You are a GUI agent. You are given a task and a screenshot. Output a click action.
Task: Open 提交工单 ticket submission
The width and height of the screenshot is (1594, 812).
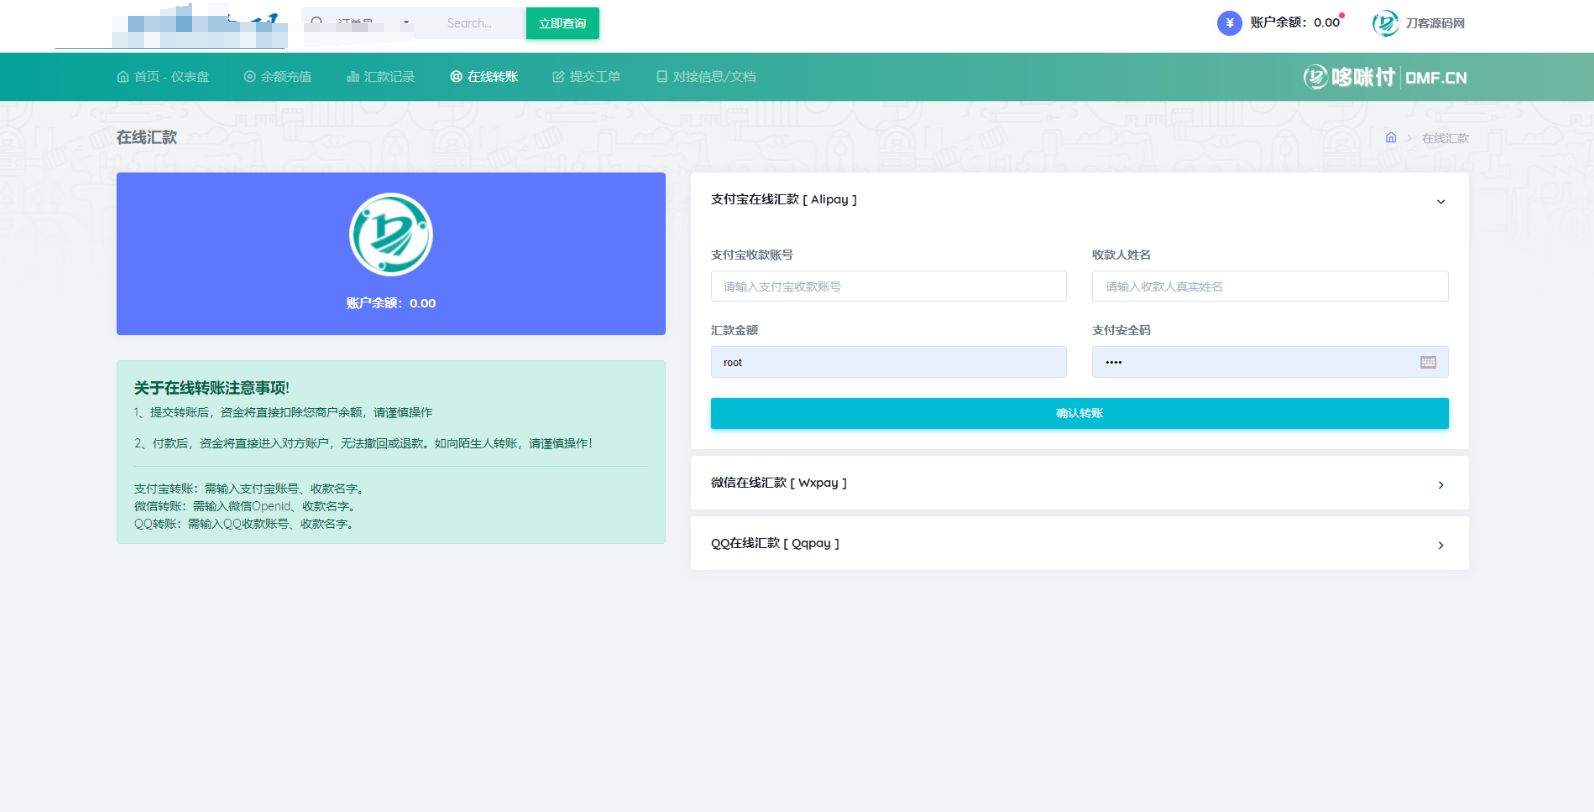586,77
